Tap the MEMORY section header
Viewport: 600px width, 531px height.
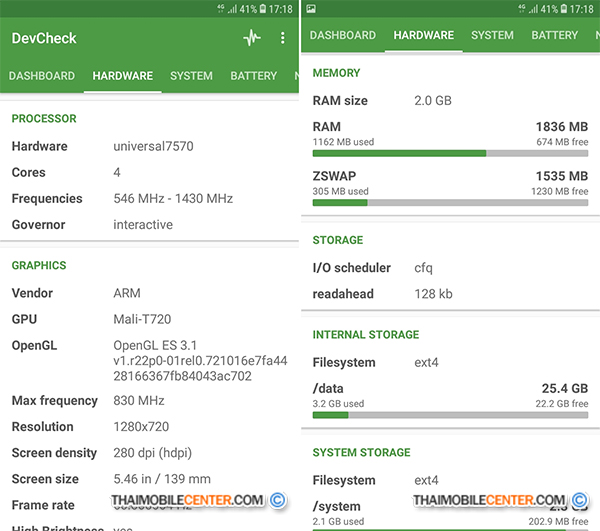pyautogui.click(x=336, y=73)
